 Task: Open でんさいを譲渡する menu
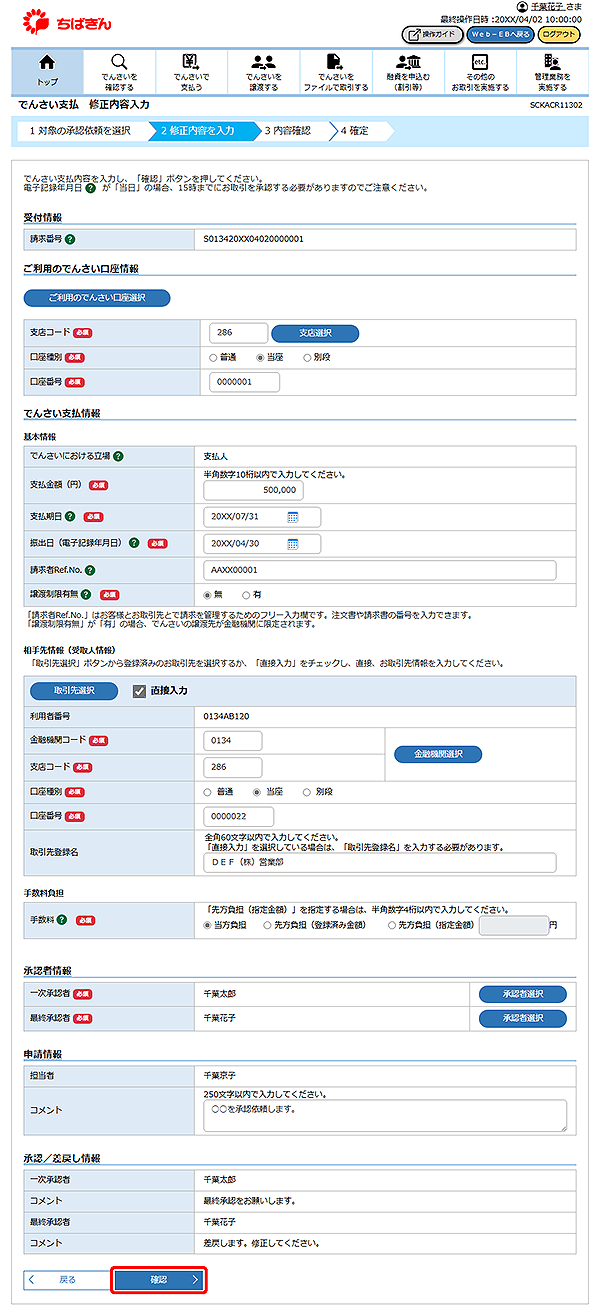point(264,70)
